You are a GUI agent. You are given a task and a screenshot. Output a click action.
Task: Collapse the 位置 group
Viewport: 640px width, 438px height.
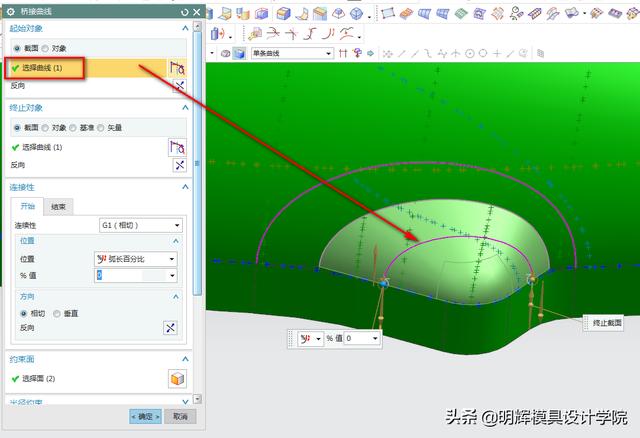click(176, 240)
